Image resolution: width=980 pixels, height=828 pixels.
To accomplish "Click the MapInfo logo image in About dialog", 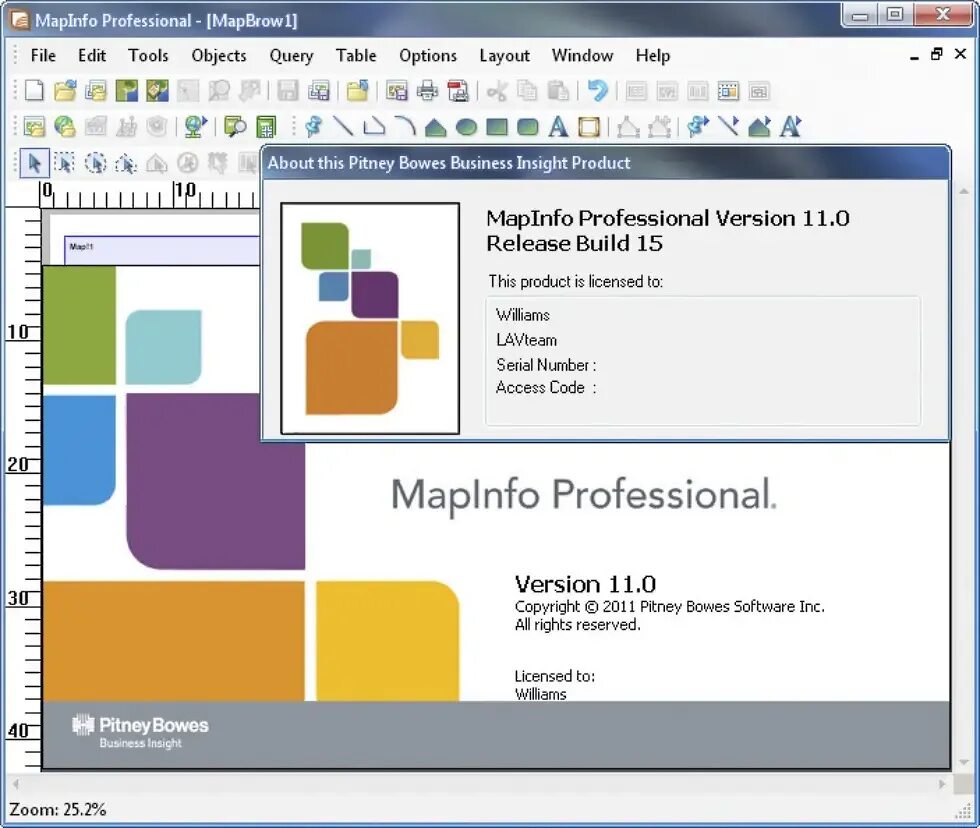I will (x=370, y=318).
